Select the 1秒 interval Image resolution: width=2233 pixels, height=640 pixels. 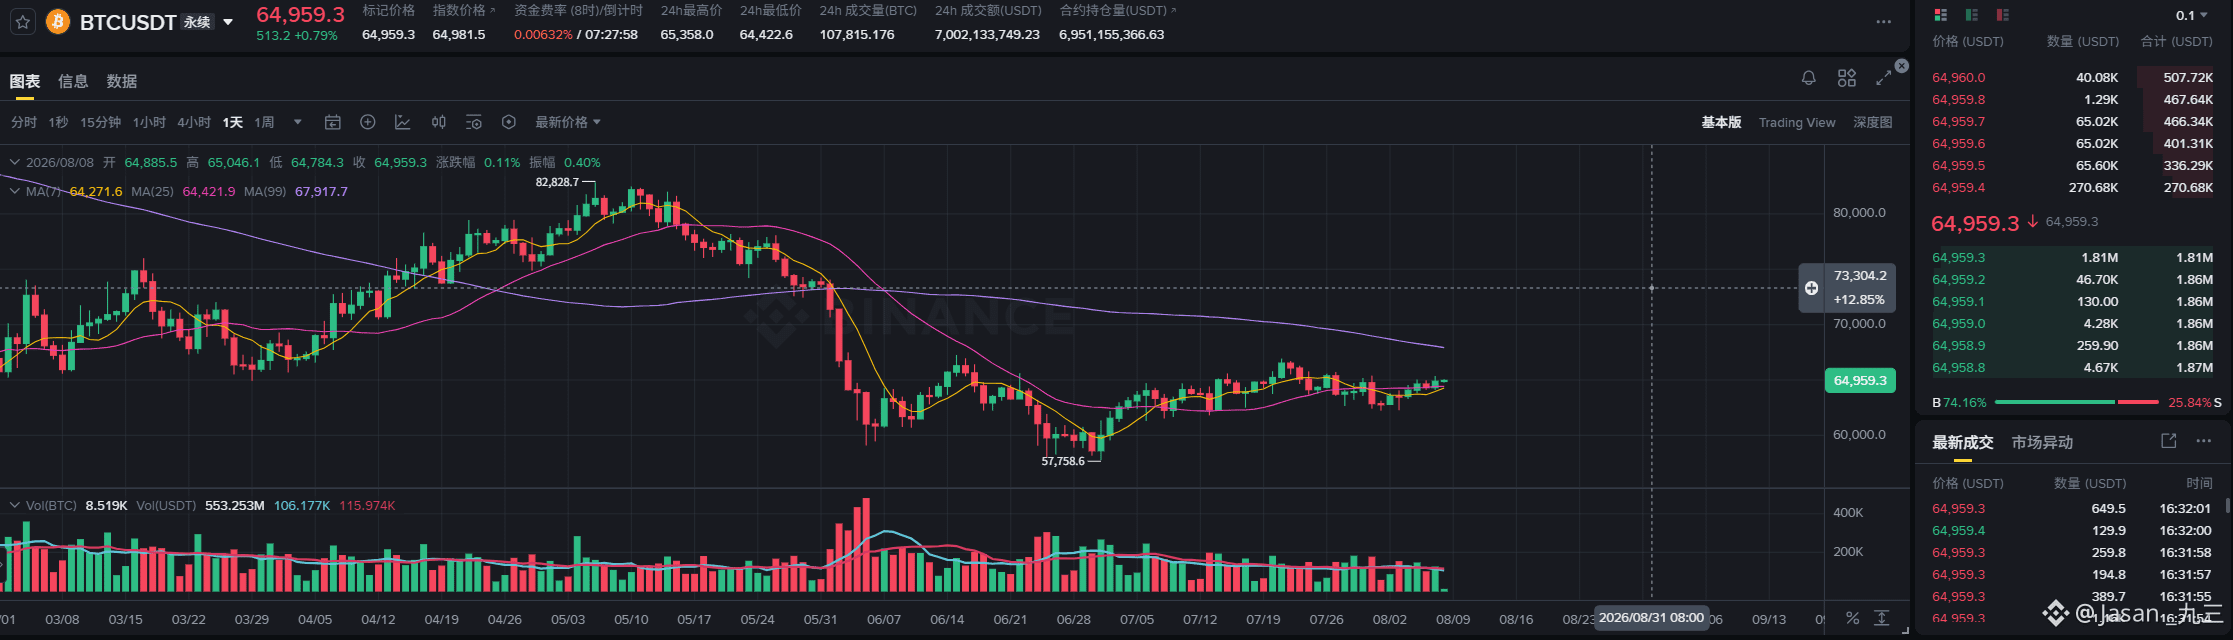59,122
